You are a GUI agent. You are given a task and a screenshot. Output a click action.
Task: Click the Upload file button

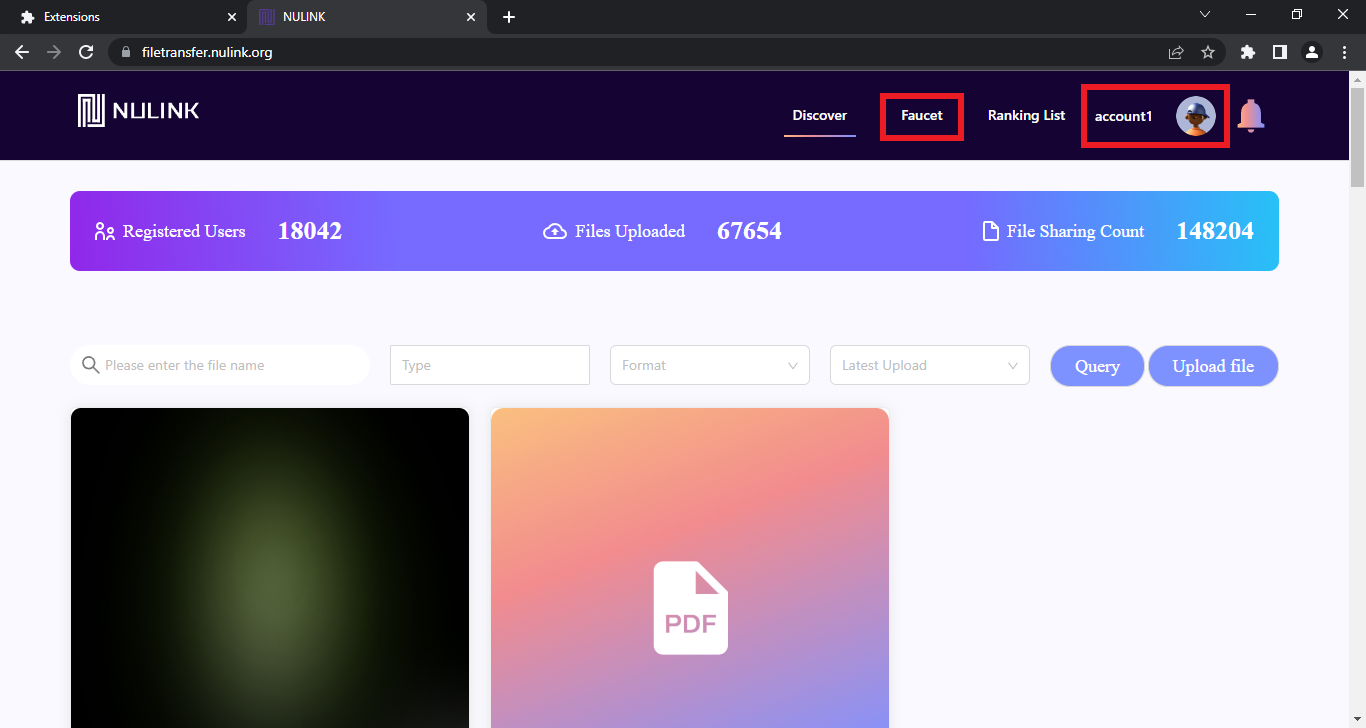tap(1212, 366)
